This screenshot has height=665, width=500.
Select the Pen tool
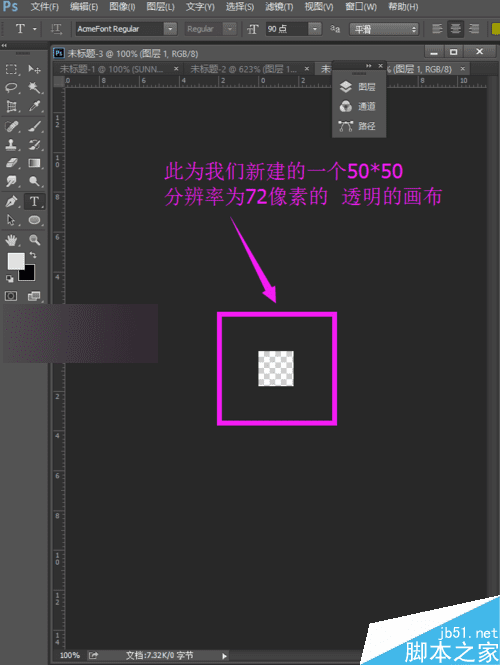click(11, 201)
